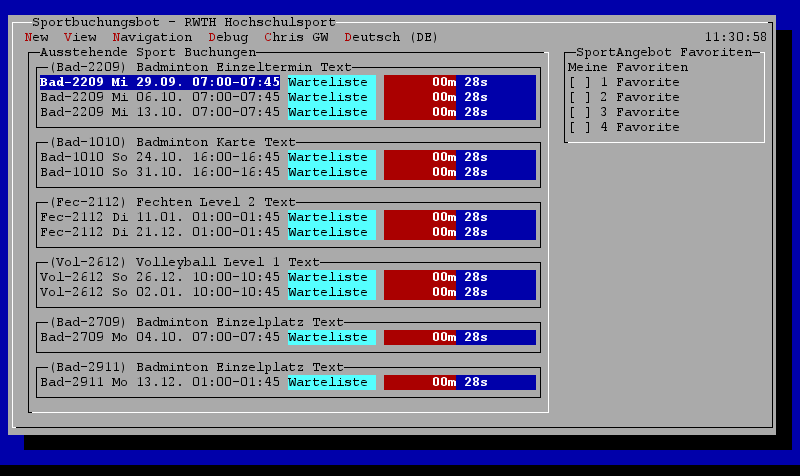
Task: Click countdown progress bar for Bad-1010 31.10.
Action: [x=460, y=172]
